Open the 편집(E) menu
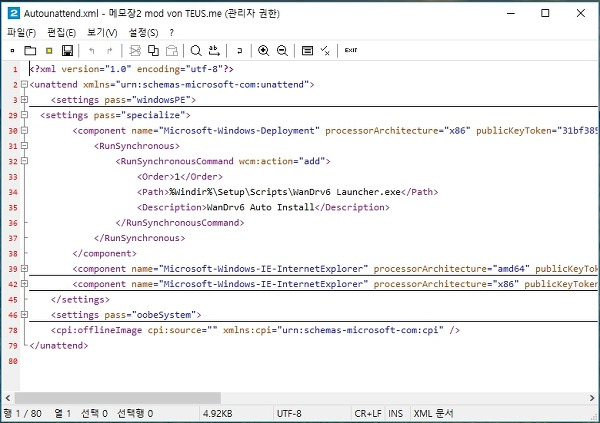This screenshot has width=600, height=423. point(61,33)
